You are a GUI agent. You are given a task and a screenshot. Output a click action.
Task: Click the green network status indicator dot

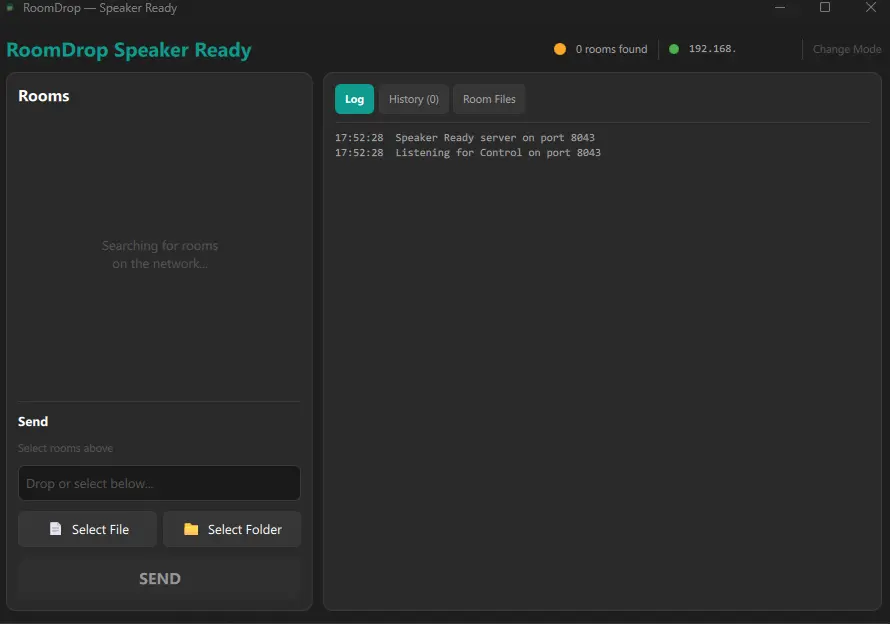(674, 49)
